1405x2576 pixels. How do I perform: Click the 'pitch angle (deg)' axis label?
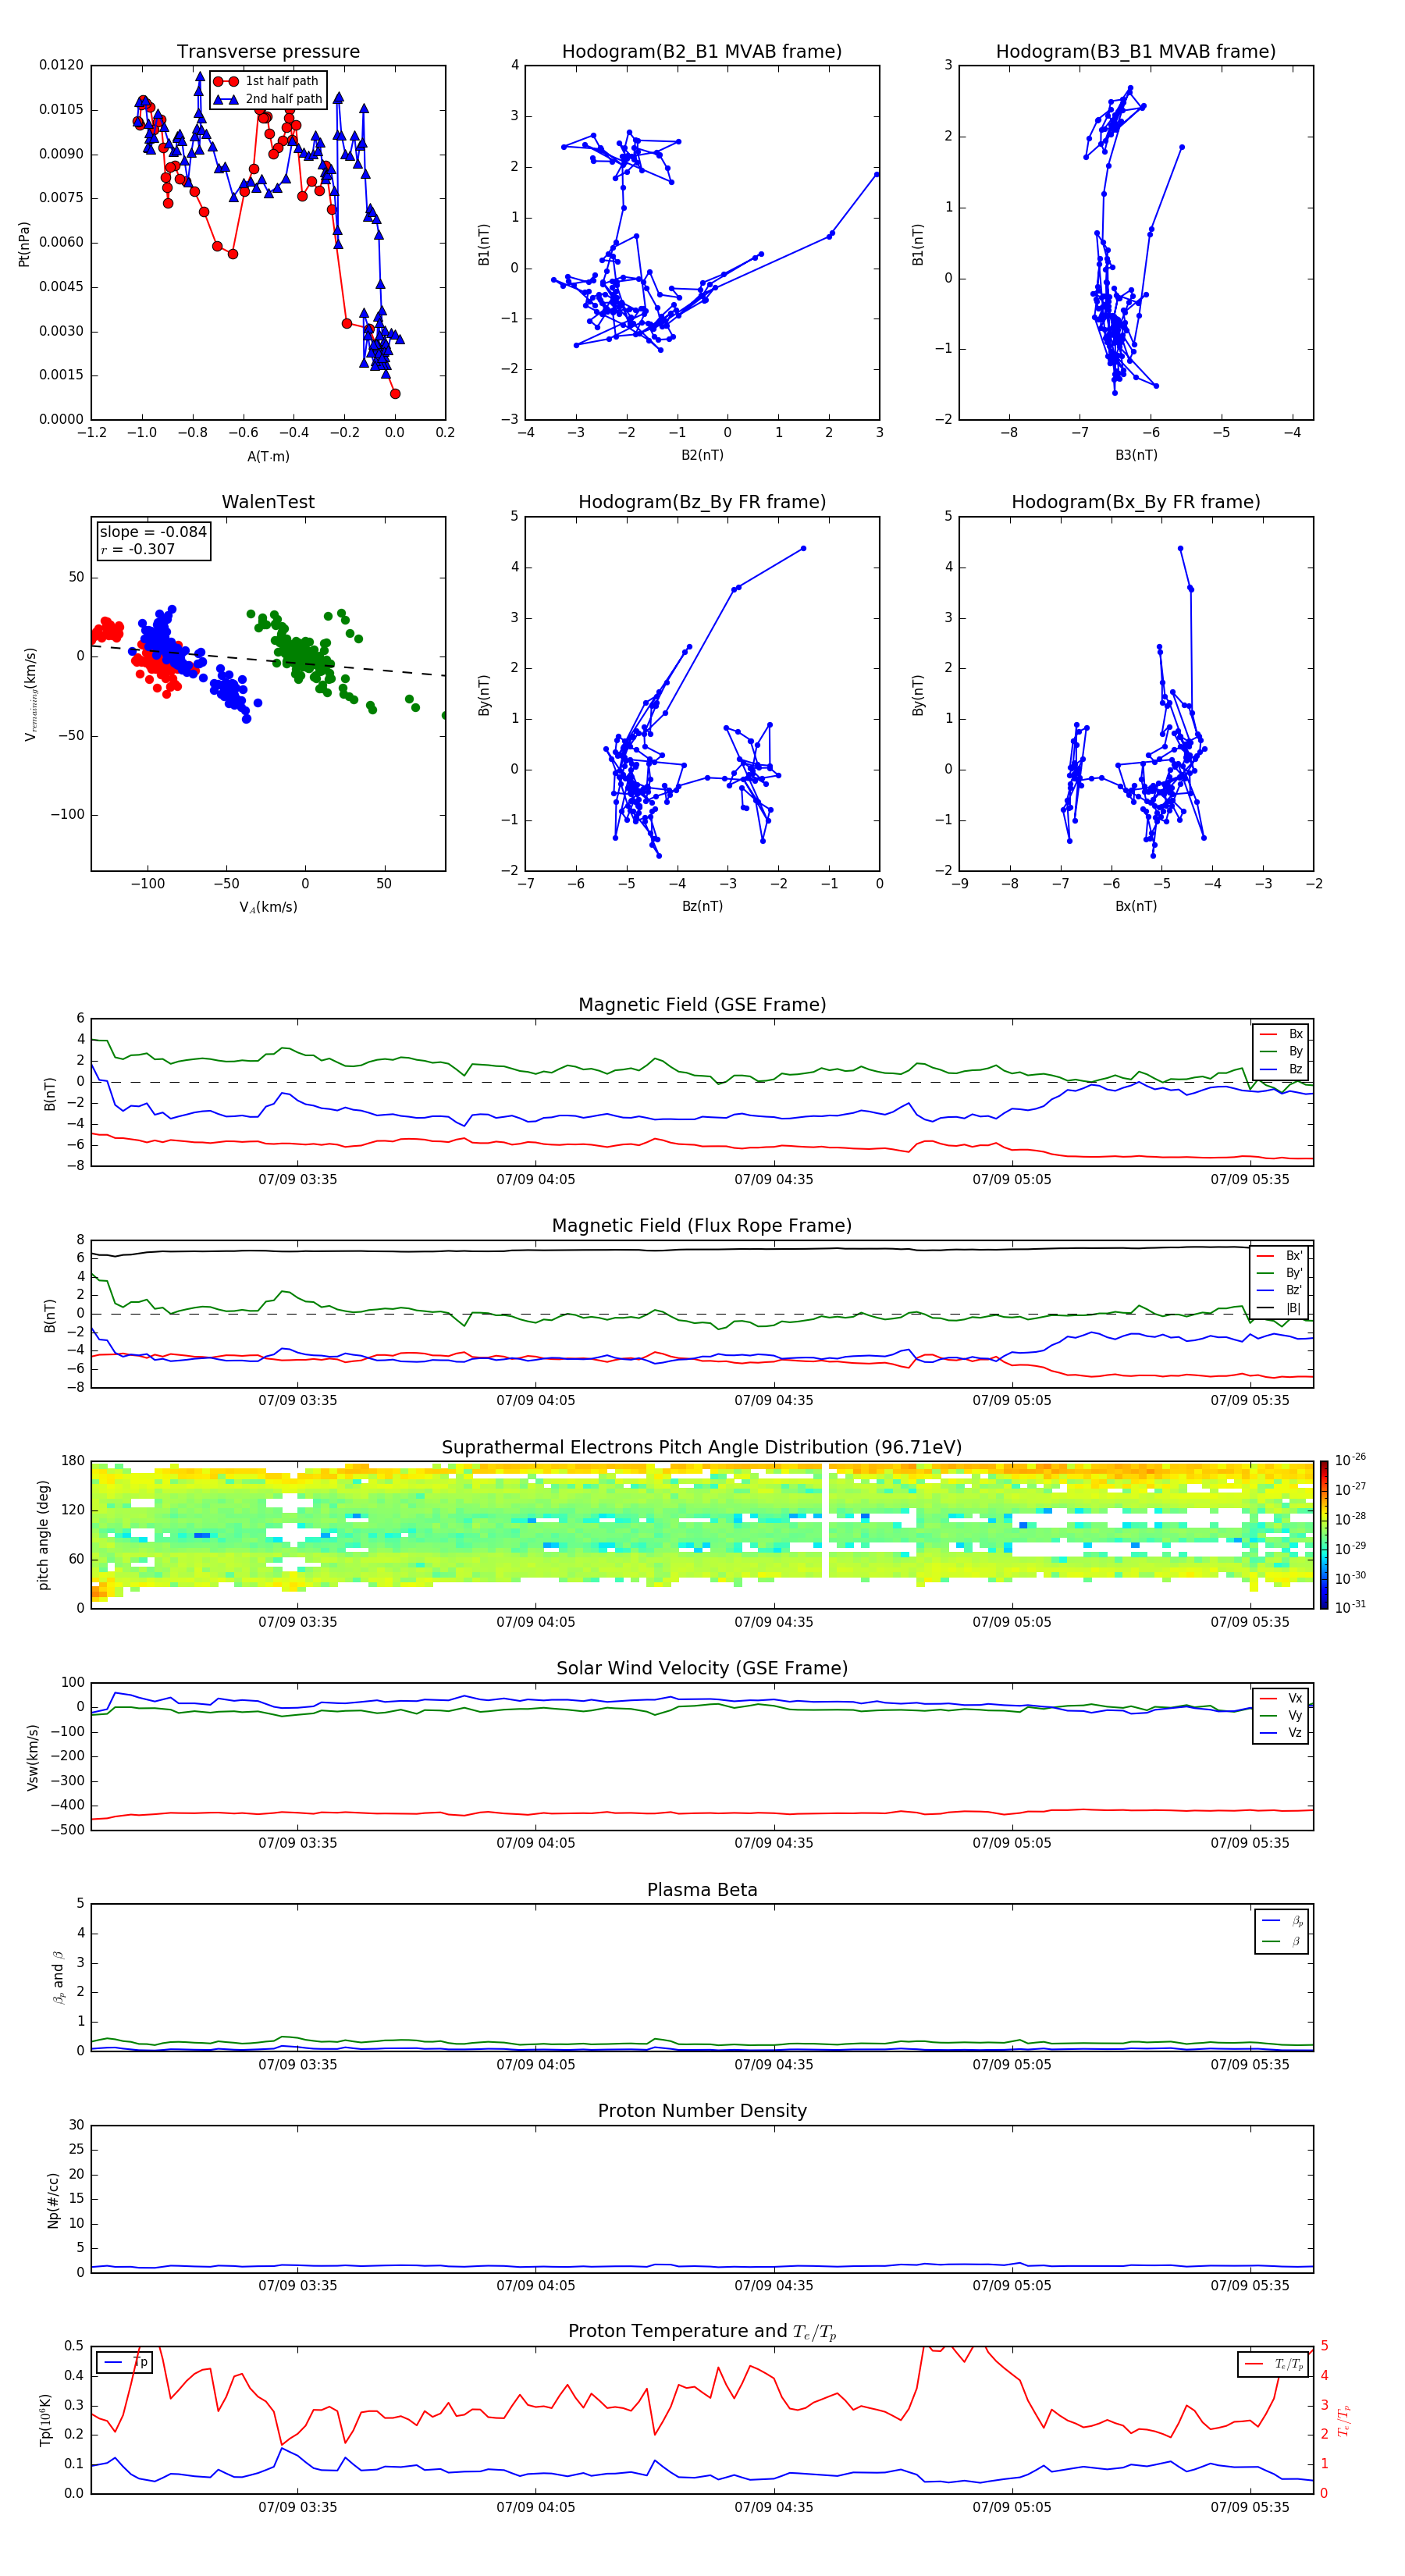pos(43,1535)
